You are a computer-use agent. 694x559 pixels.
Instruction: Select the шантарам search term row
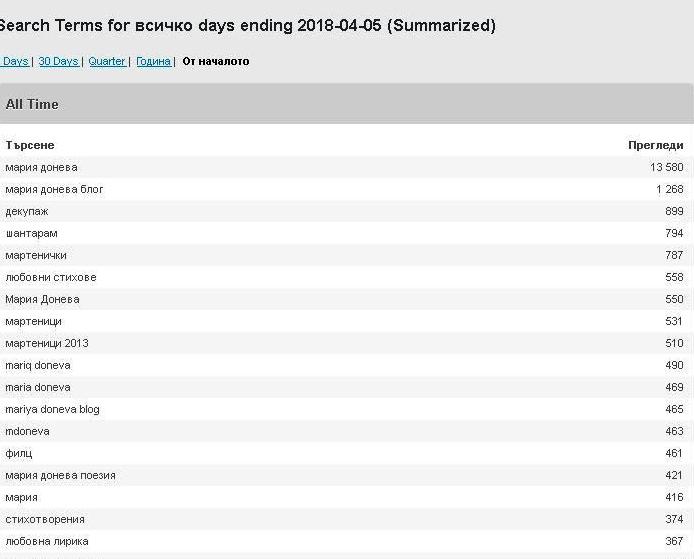tap(31, 233)
